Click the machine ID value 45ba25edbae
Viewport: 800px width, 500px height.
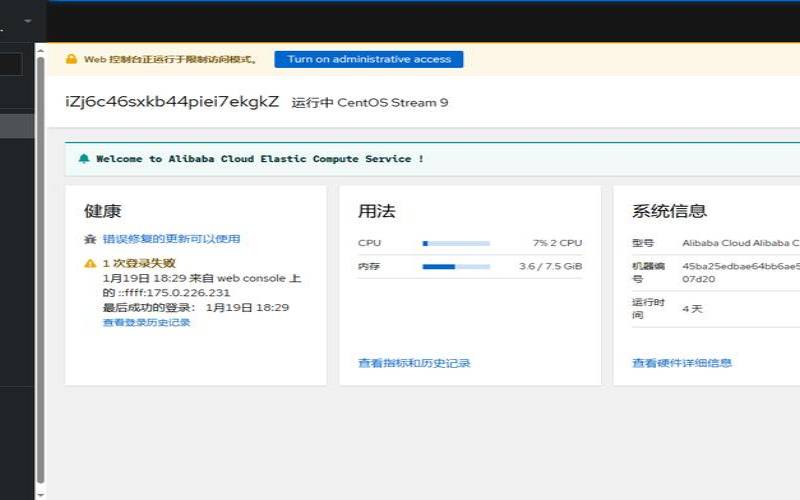pyautogui.click(x=741, y=272)
